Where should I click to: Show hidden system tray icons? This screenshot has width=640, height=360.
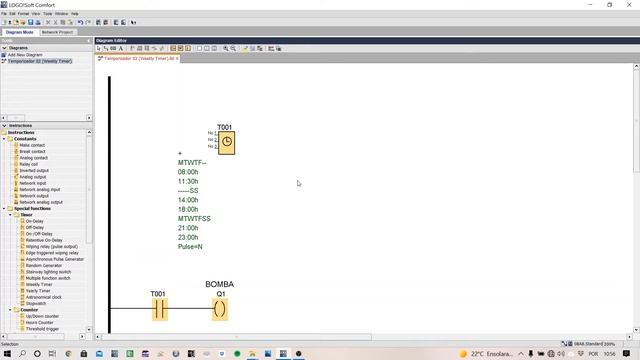tap(521, 353)
